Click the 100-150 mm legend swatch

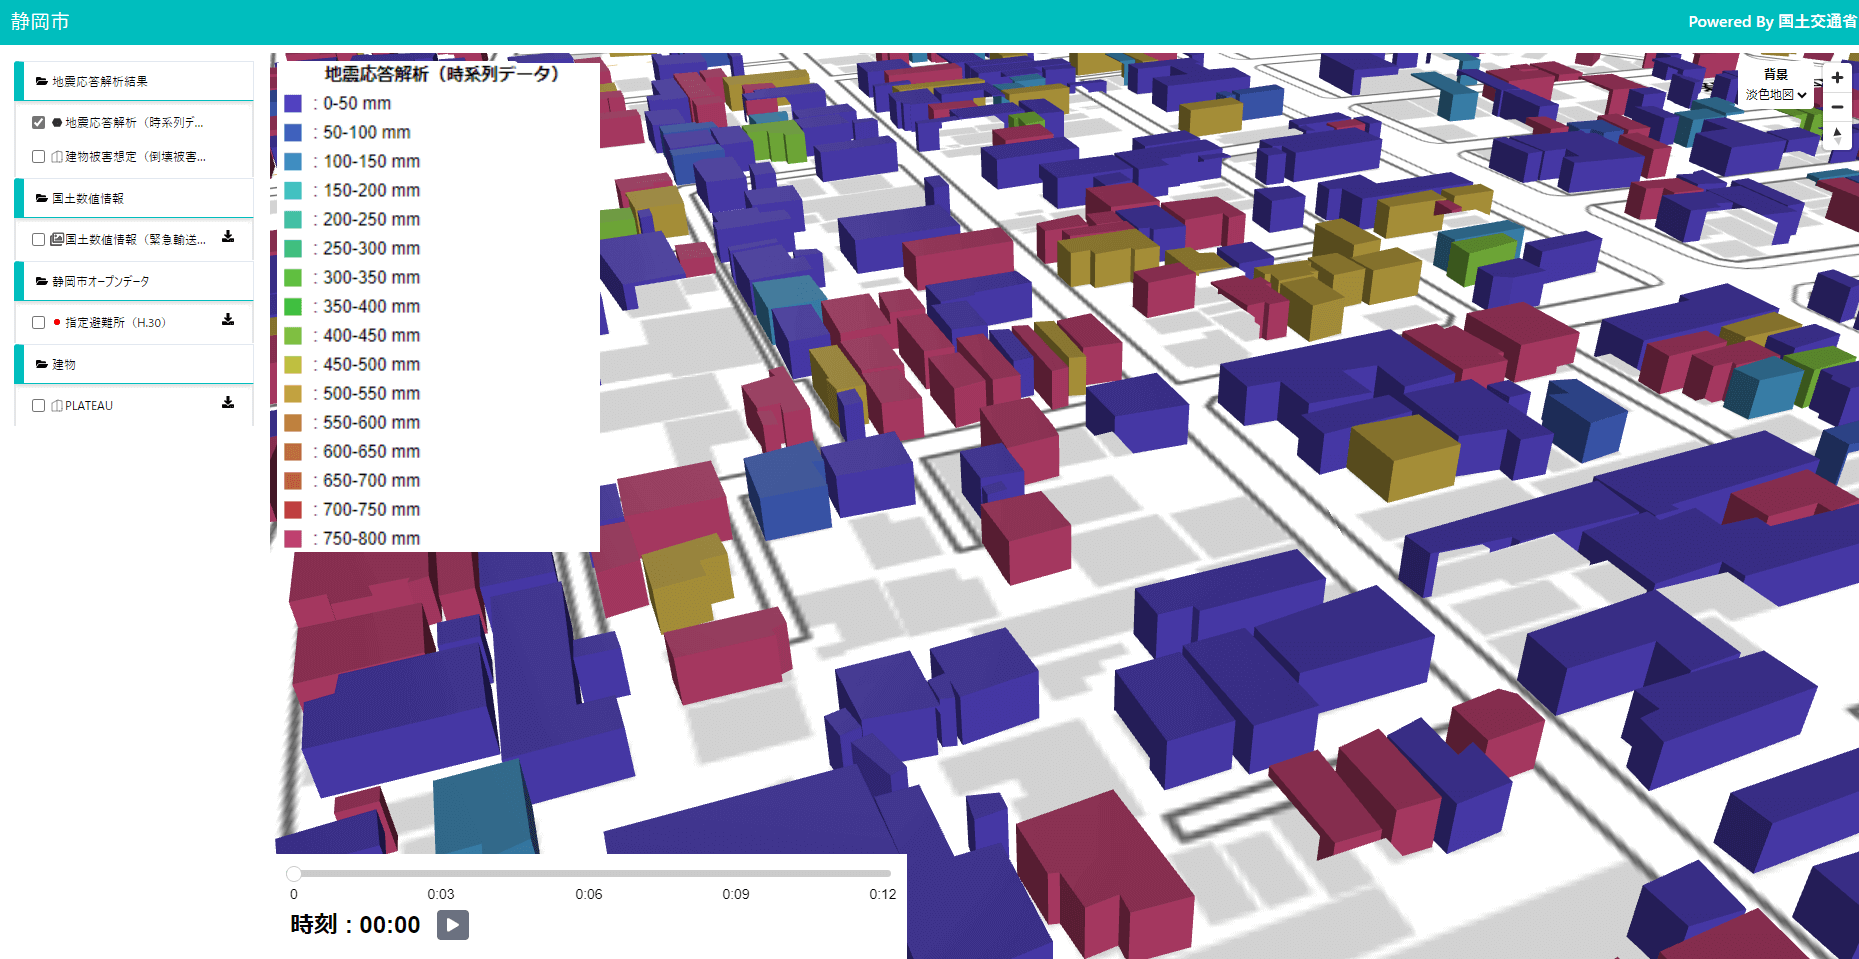[293, 161]
